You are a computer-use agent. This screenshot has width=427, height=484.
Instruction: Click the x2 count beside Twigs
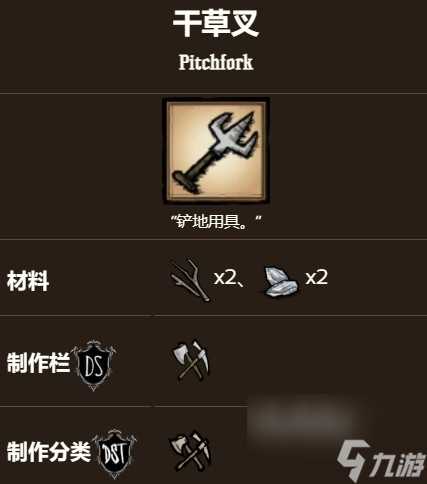(226, 278)
